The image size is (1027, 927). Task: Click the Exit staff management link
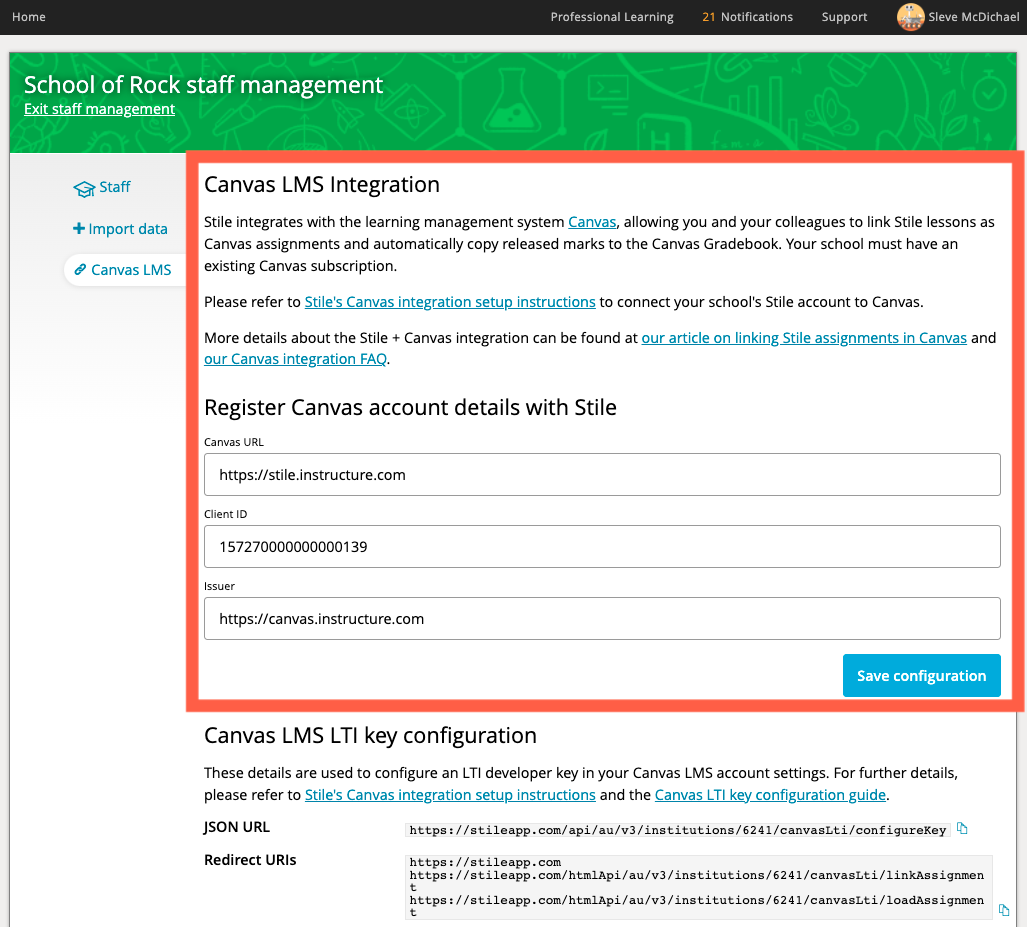pos(100,109)
